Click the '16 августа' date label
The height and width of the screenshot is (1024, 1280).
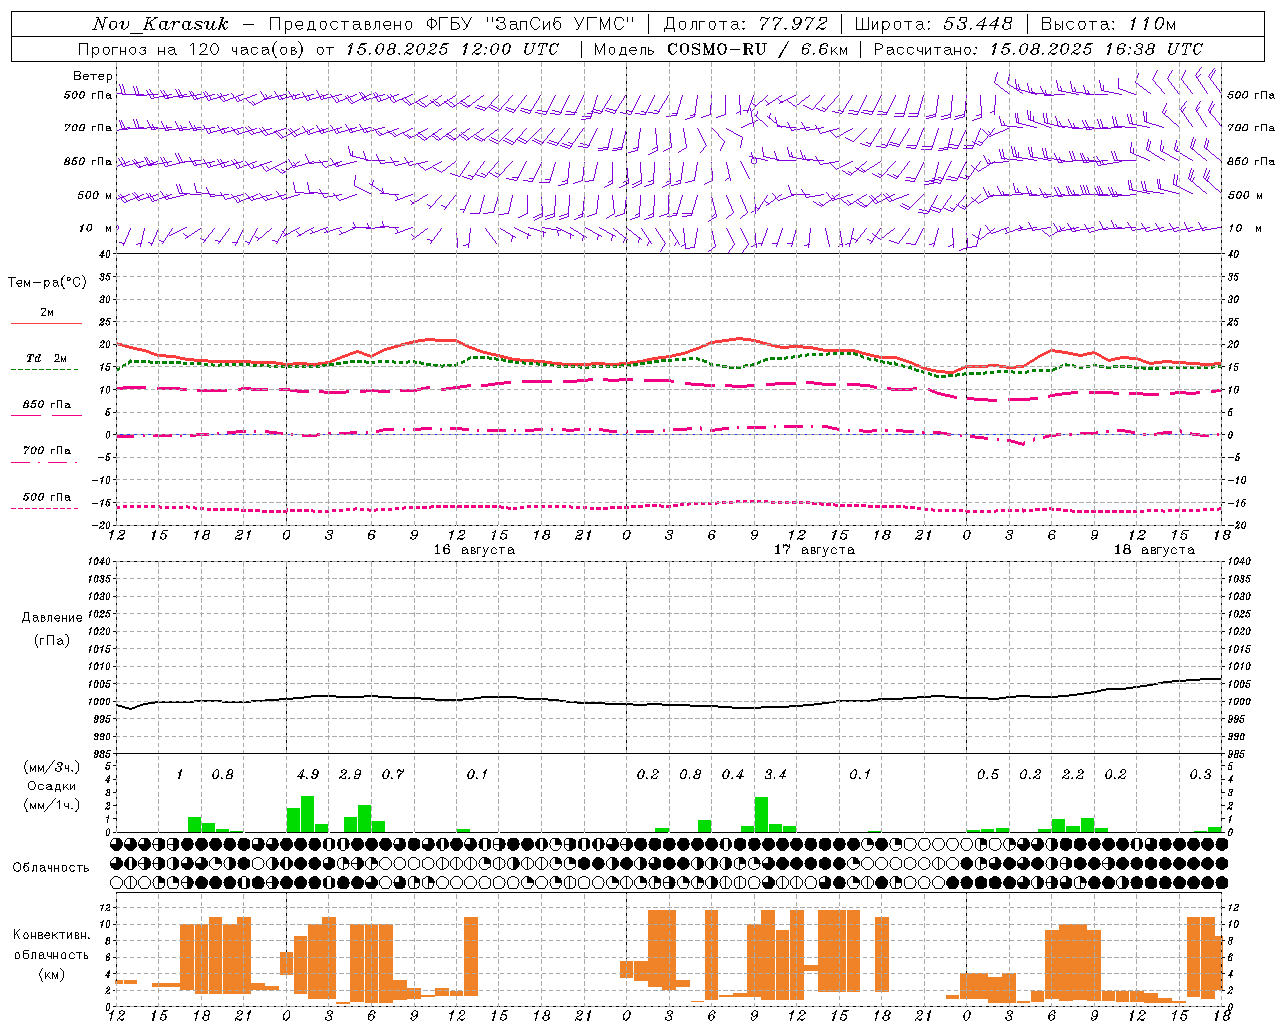pos(474,550)
